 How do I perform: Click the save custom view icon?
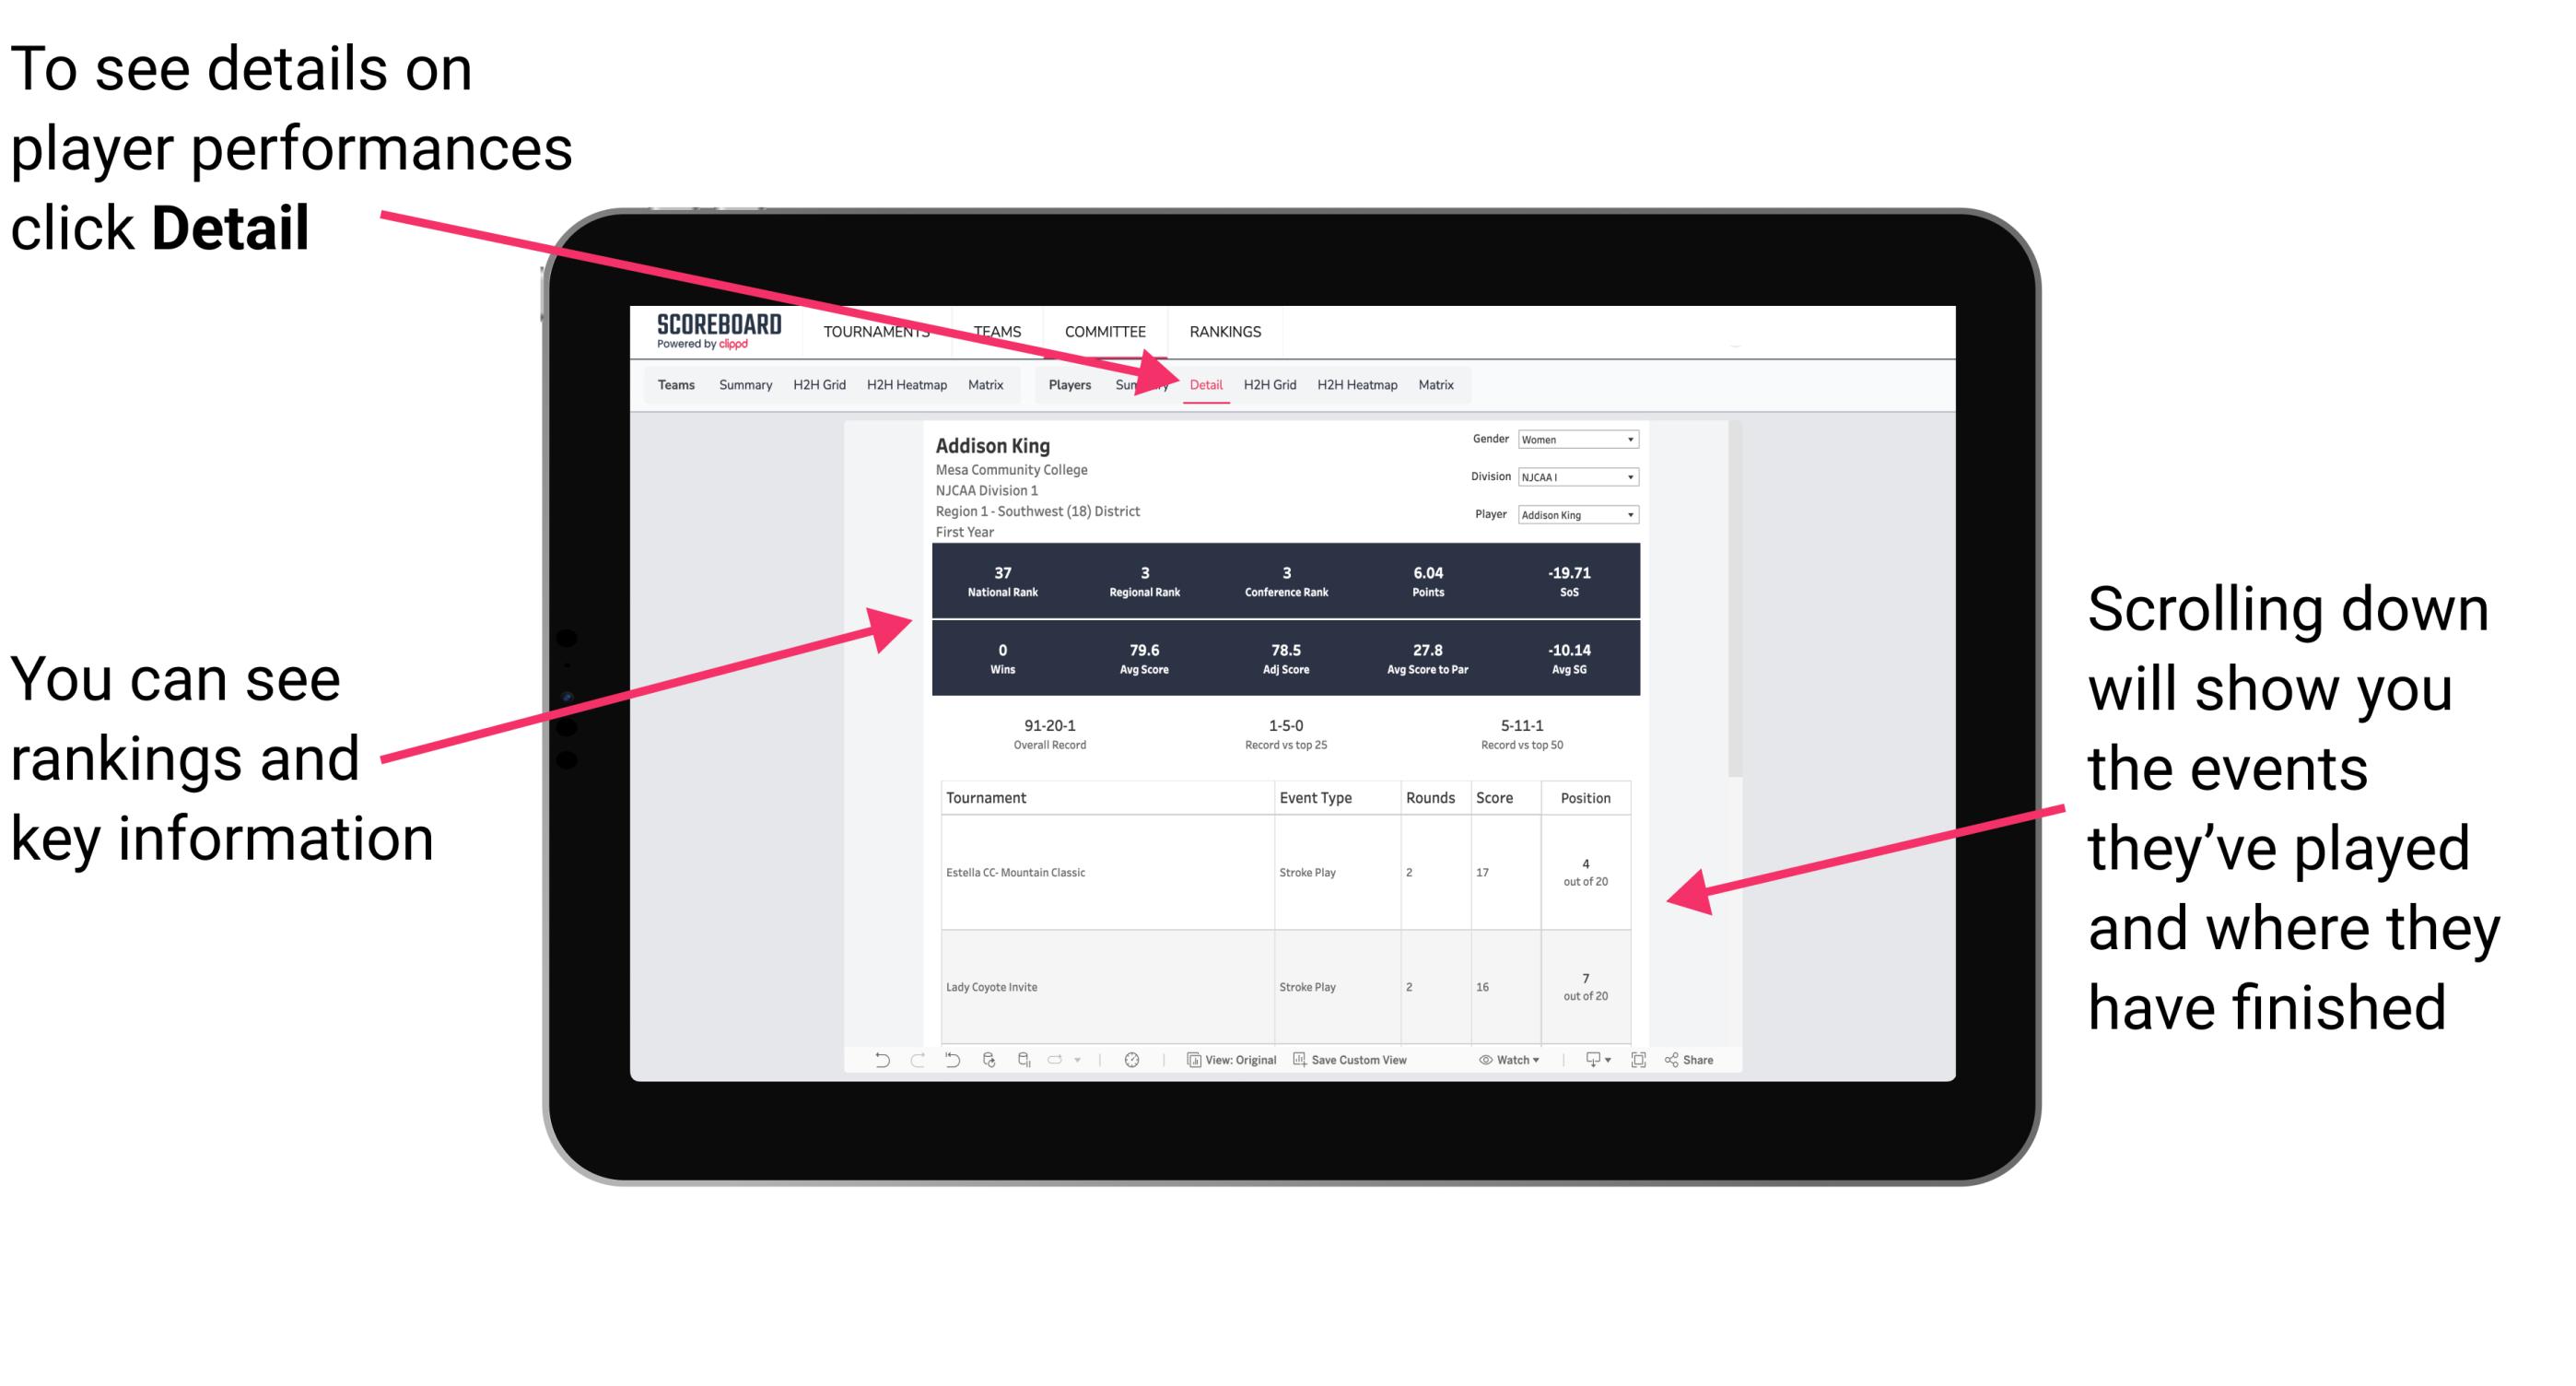coord(1292,1067)
